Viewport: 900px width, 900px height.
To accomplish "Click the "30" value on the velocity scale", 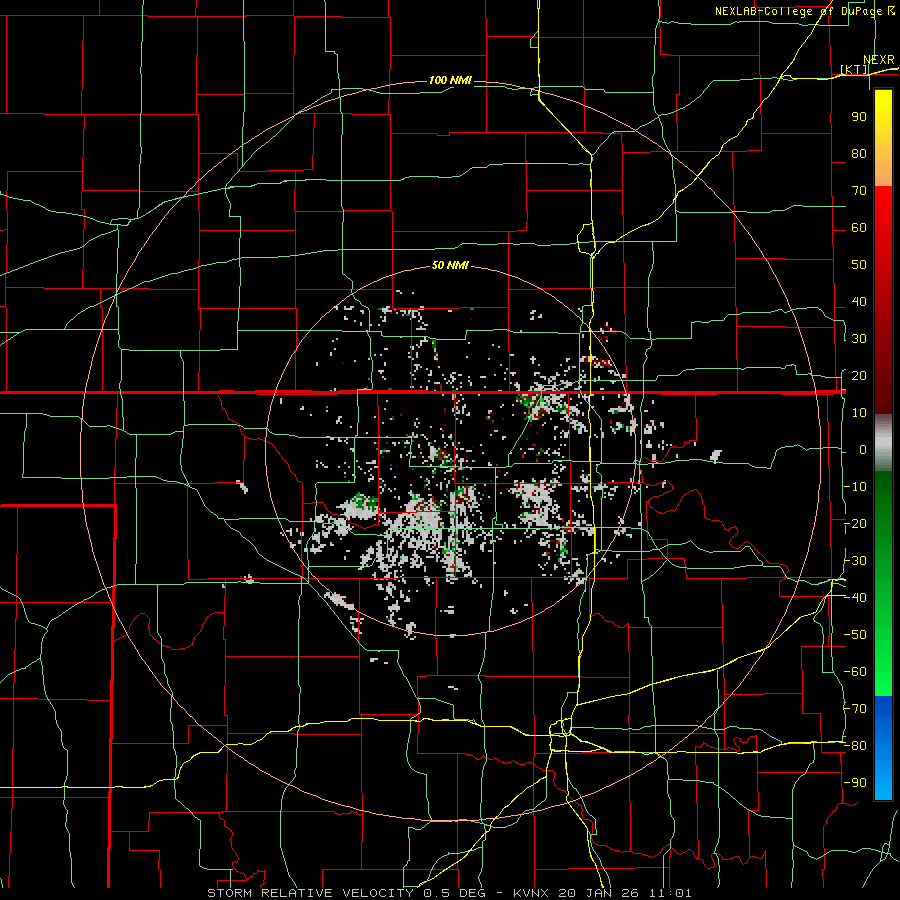I will pos(859,339).
